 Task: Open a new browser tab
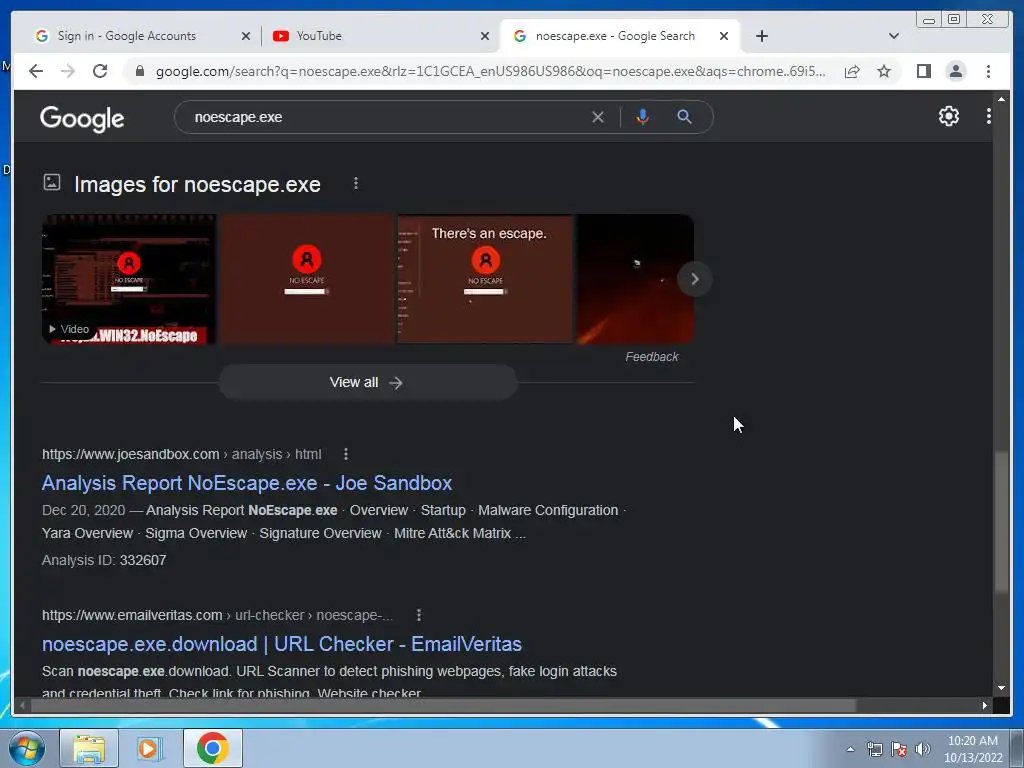pos(761,36)
